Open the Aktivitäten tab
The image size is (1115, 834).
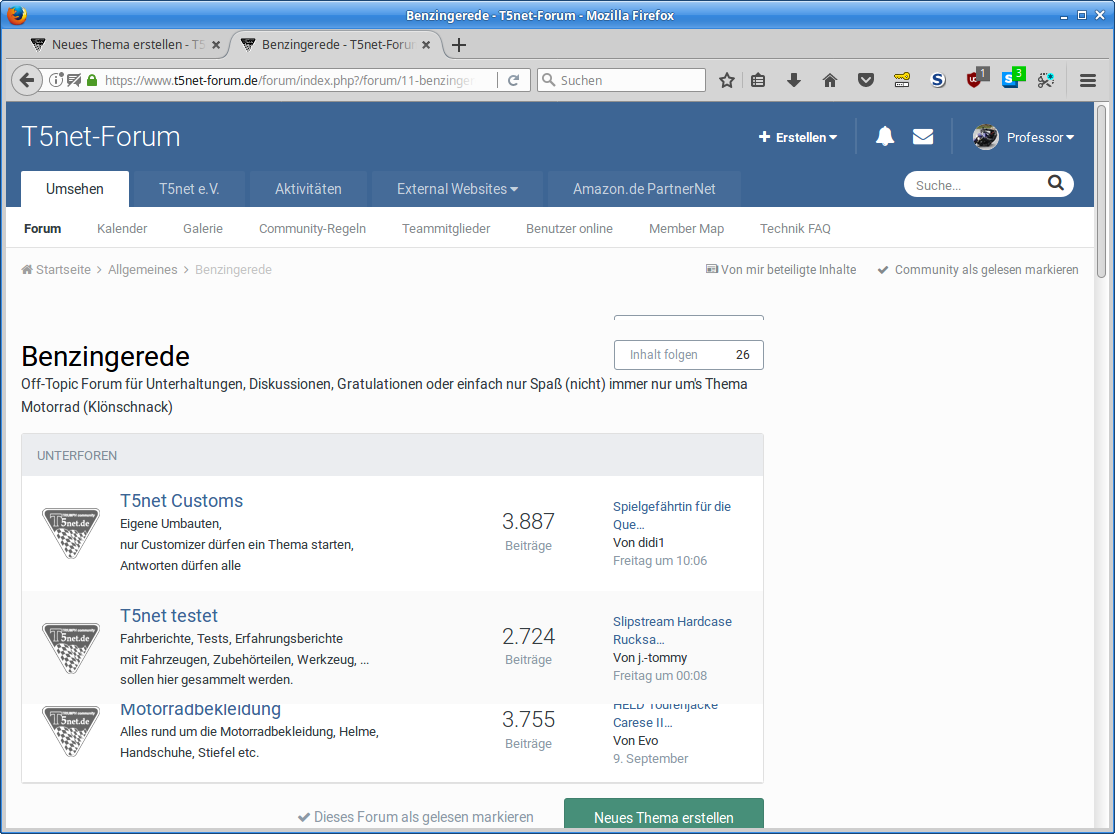(x=308, y=189)
